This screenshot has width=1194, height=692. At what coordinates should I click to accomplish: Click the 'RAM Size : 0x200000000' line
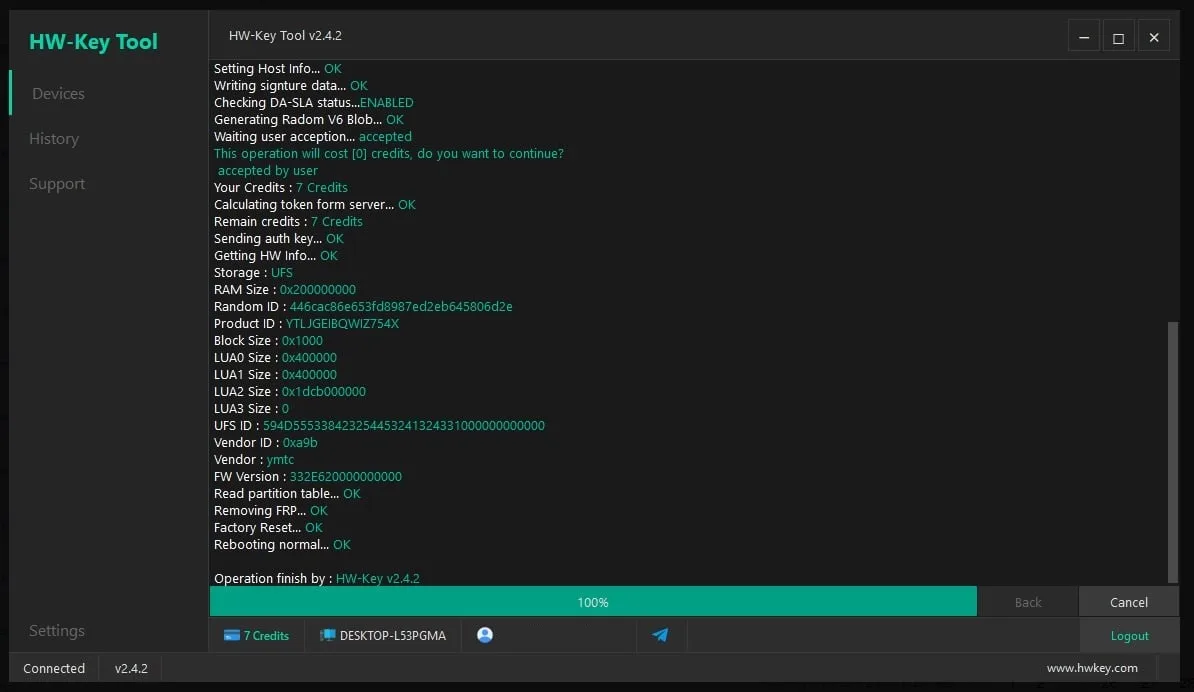[x=285, y=290]
